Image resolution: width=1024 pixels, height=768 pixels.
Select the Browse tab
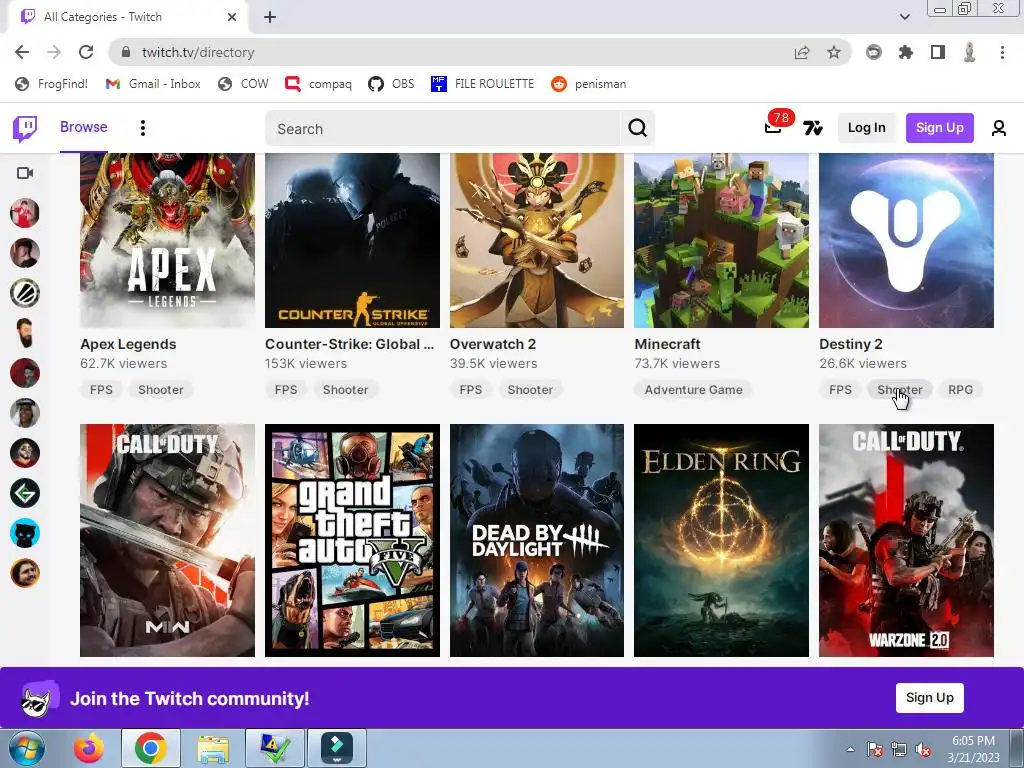pos(84,127)
